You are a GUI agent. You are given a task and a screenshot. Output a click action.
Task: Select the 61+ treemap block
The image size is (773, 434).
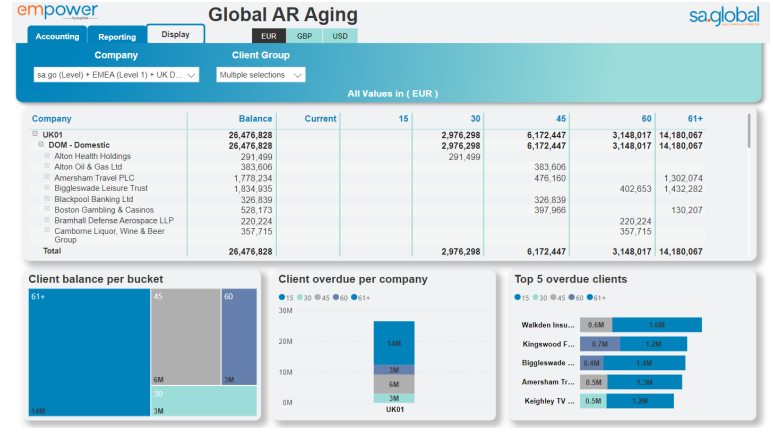(89, 352)
